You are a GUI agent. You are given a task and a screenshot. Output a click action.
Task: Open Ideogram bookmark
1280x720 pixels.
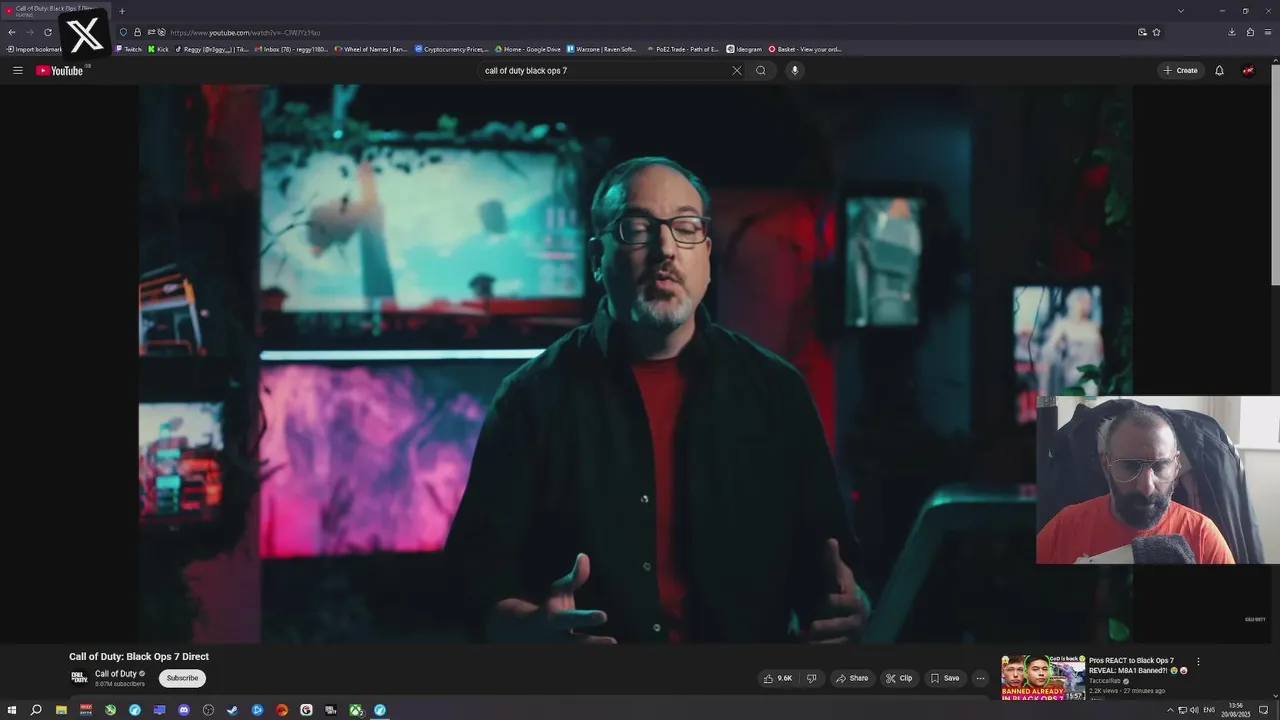pos(744,49)
